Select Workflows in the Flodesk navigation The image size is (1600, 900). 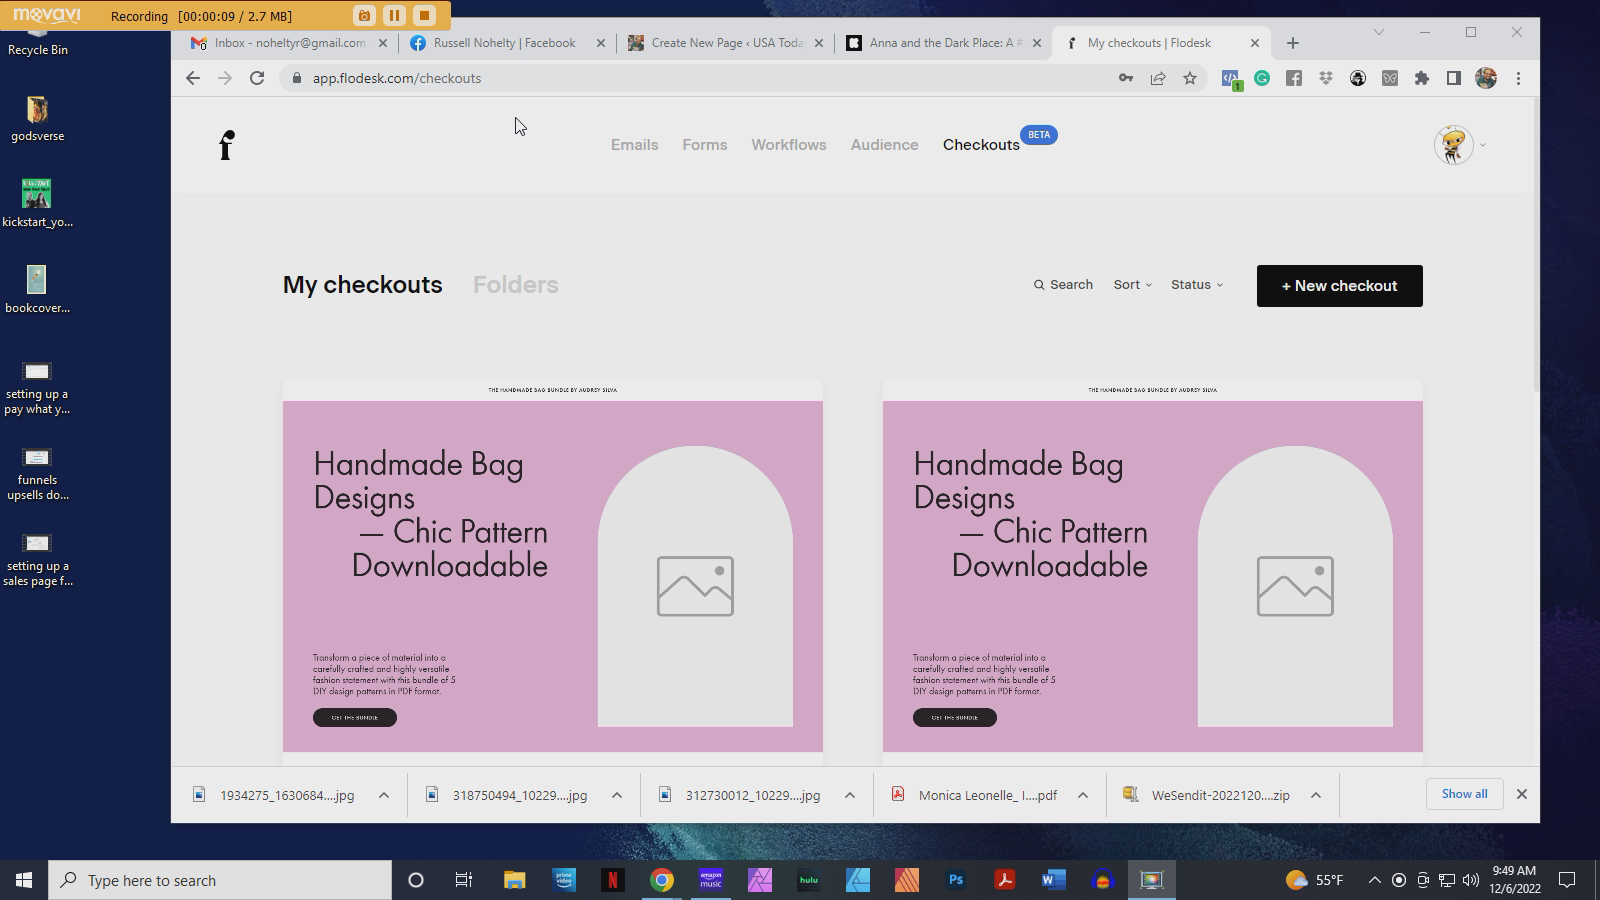[x=789, y=144]
